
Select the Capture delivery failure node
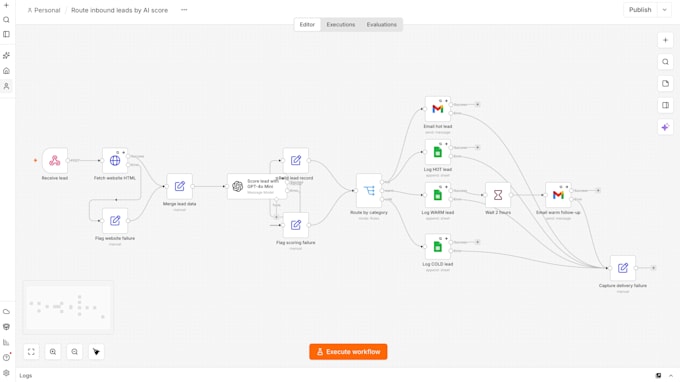[623, 268]
